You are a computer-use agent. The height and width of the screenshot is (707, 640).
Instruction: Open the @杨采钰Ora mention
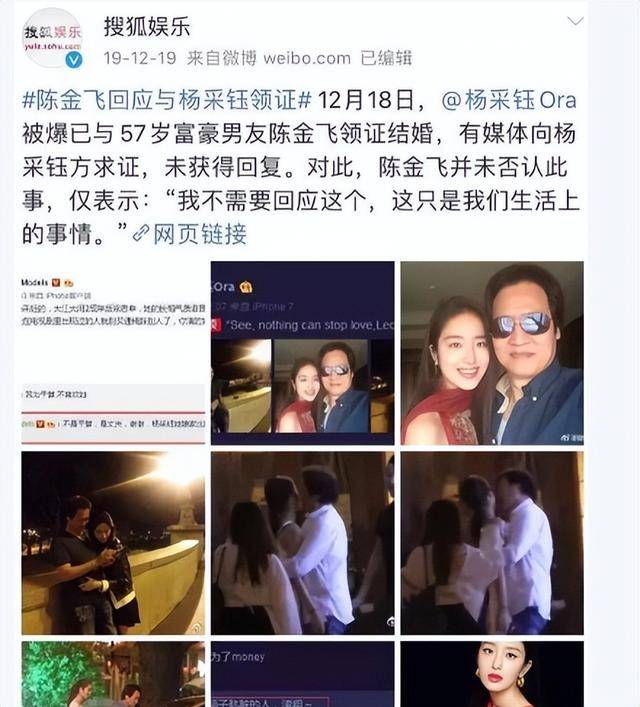click(x=509, y=100)
